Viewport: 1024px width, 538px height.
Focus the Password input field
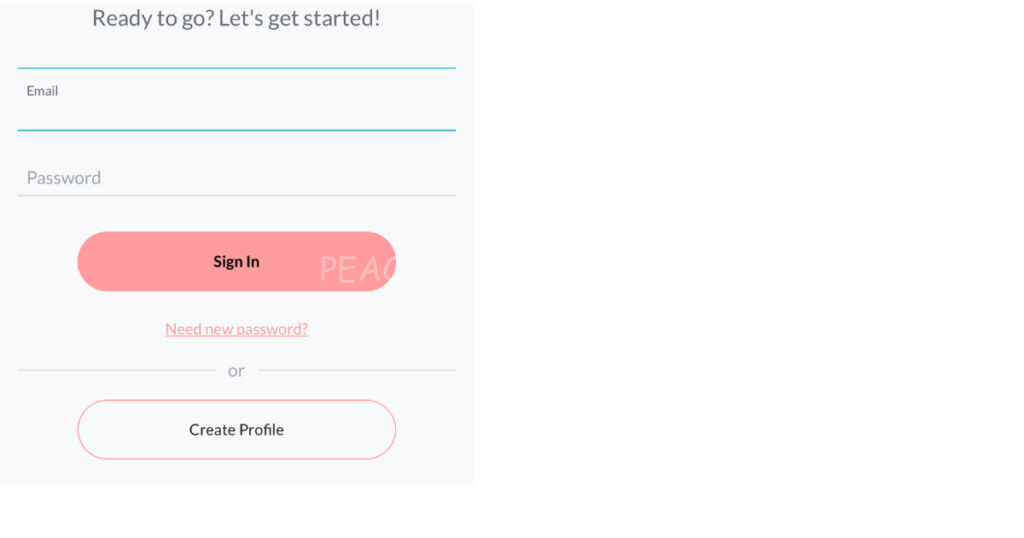(x=236, y=177)
